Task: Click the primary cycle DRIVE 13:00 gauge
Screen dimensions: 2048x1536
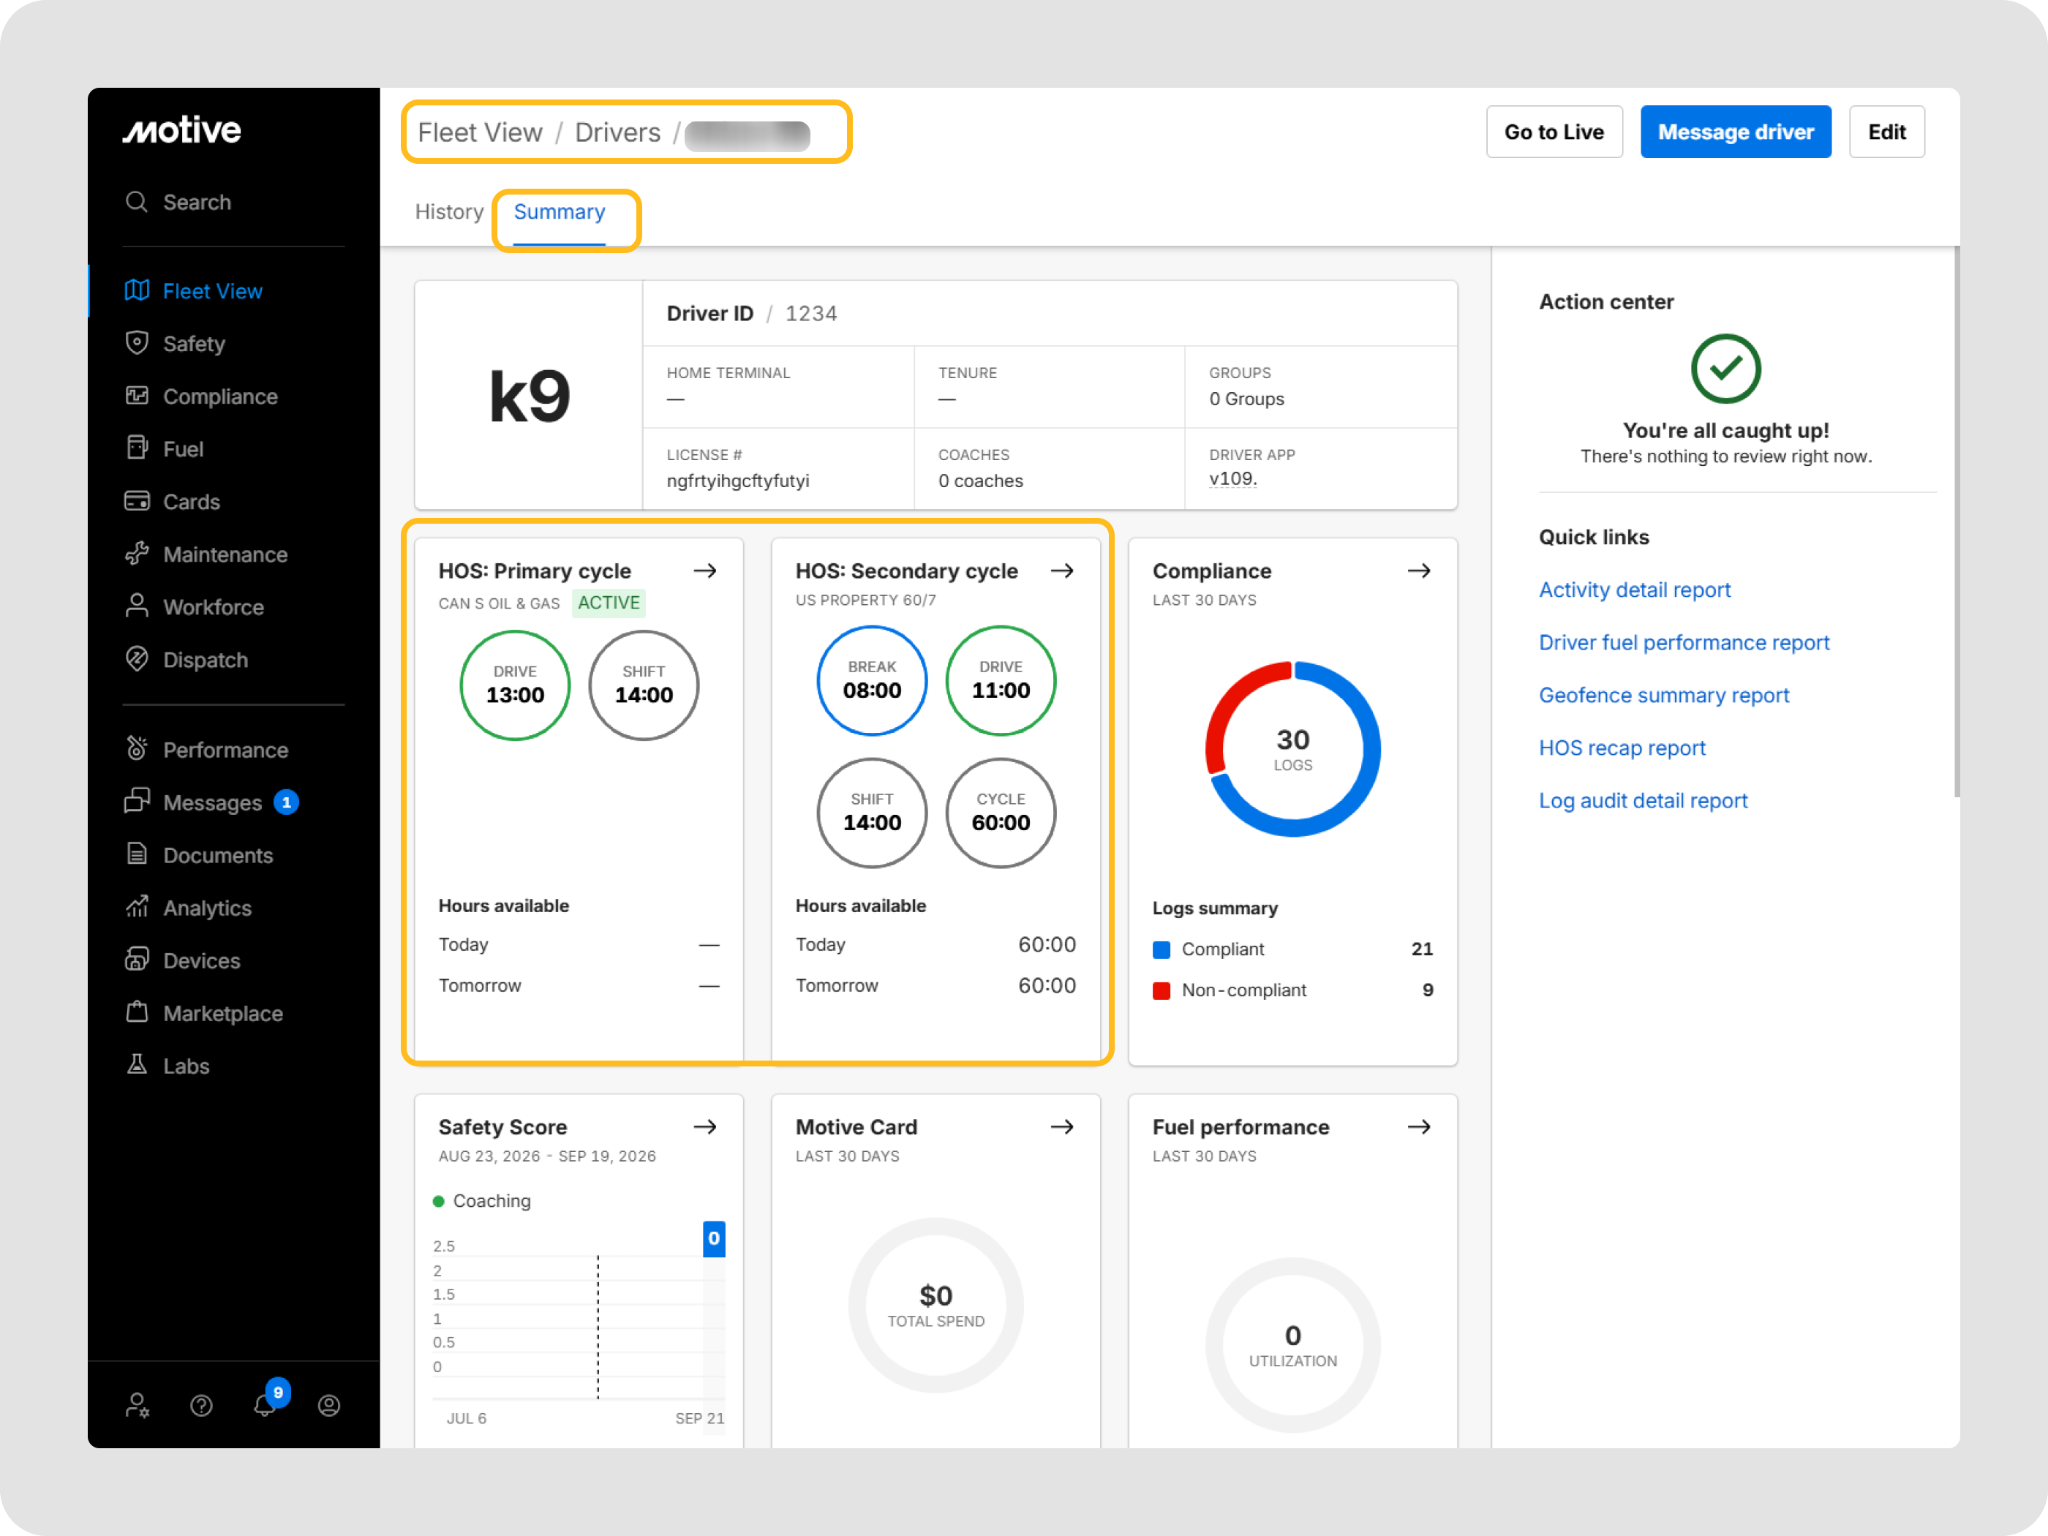Action: (x=515, y=685)
